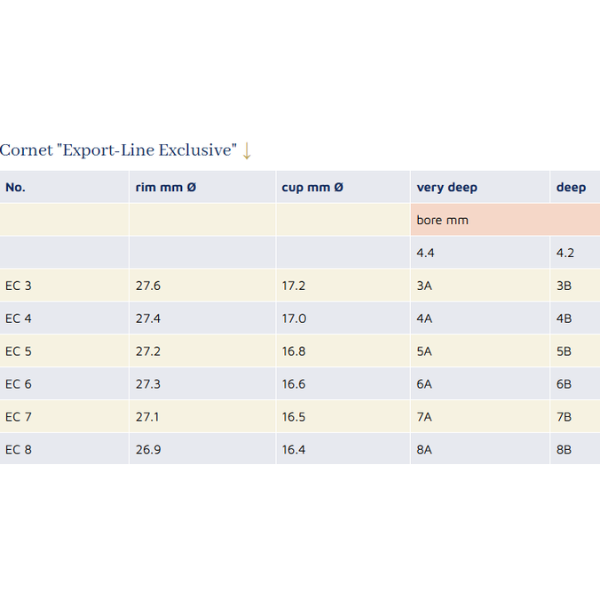Click the 8A very deep model cell
The image size is (600, 600).
tap(425, 450)
